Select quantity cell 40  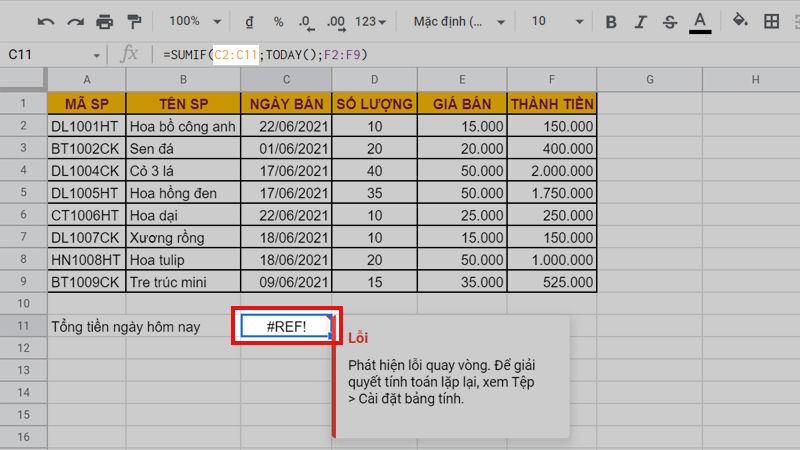374,170
